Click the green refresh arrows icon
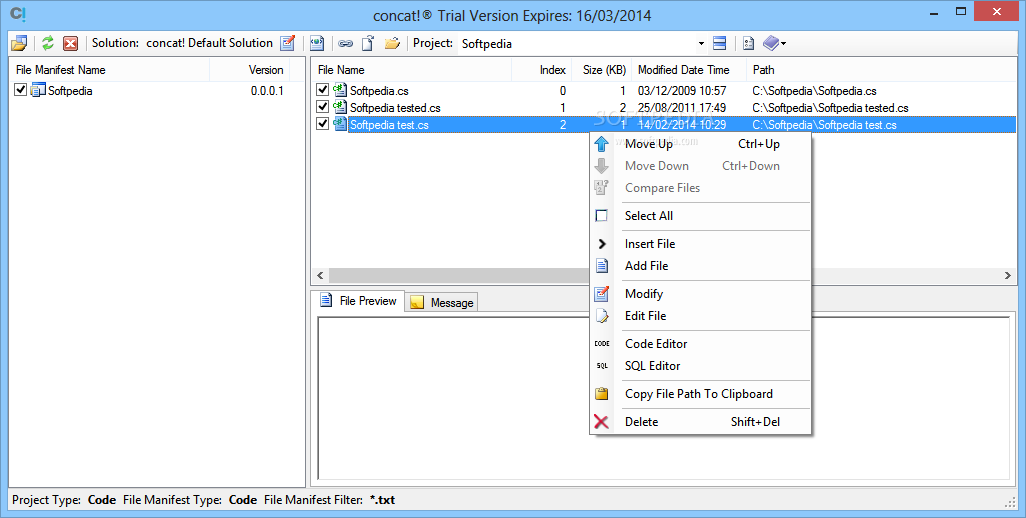Image resolution: width=1026 pixels, height=518 pixels. click(48, 44)
